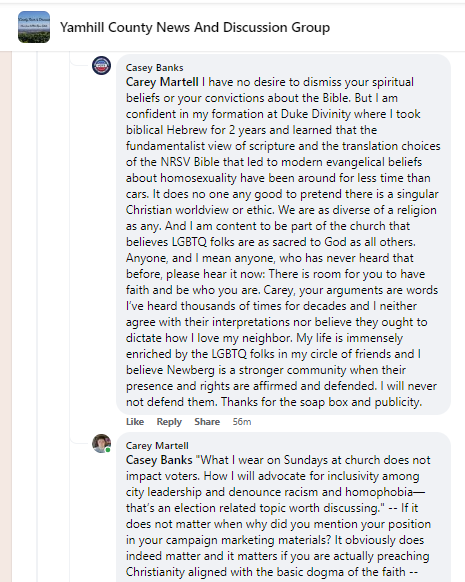This screenshot has height=582, width=465.
Task: Open Yamhill County News And Discussion Group title
Action: [x=195, y=27]
